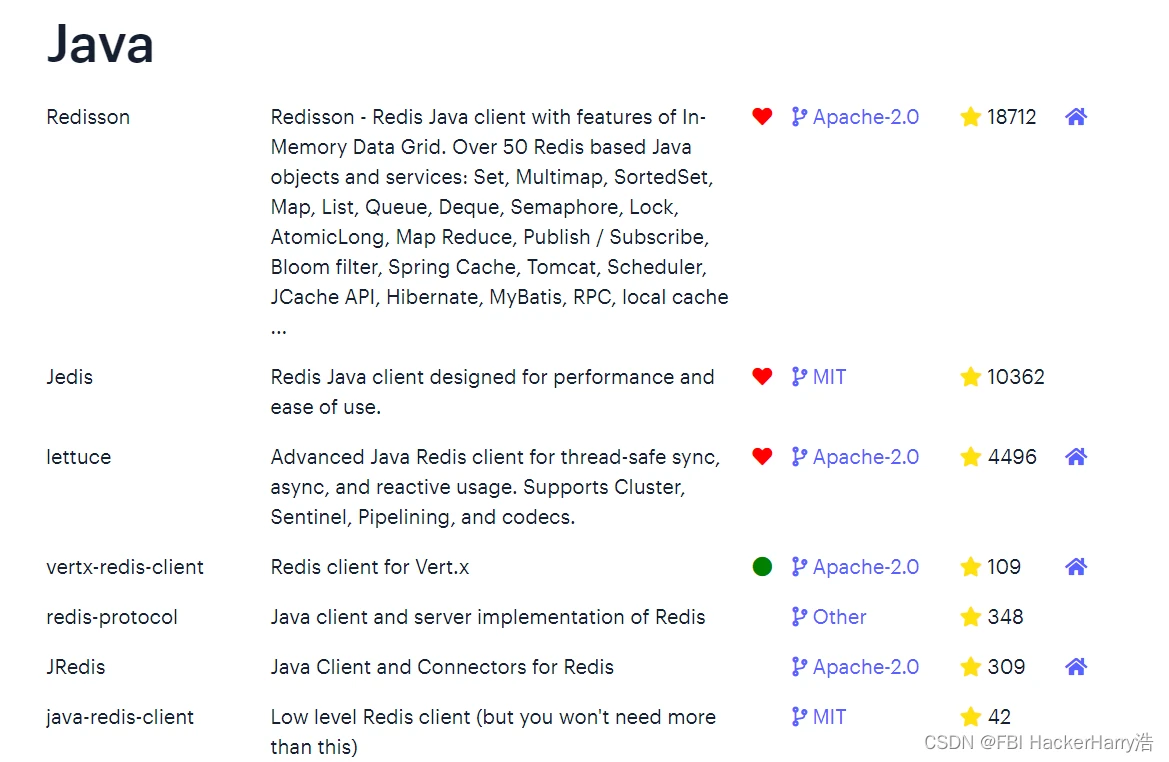Image resolution: width=1169 pixels, height=762 pixels.
Task: Click the java-redis-client name
Action: coord(120,717)
